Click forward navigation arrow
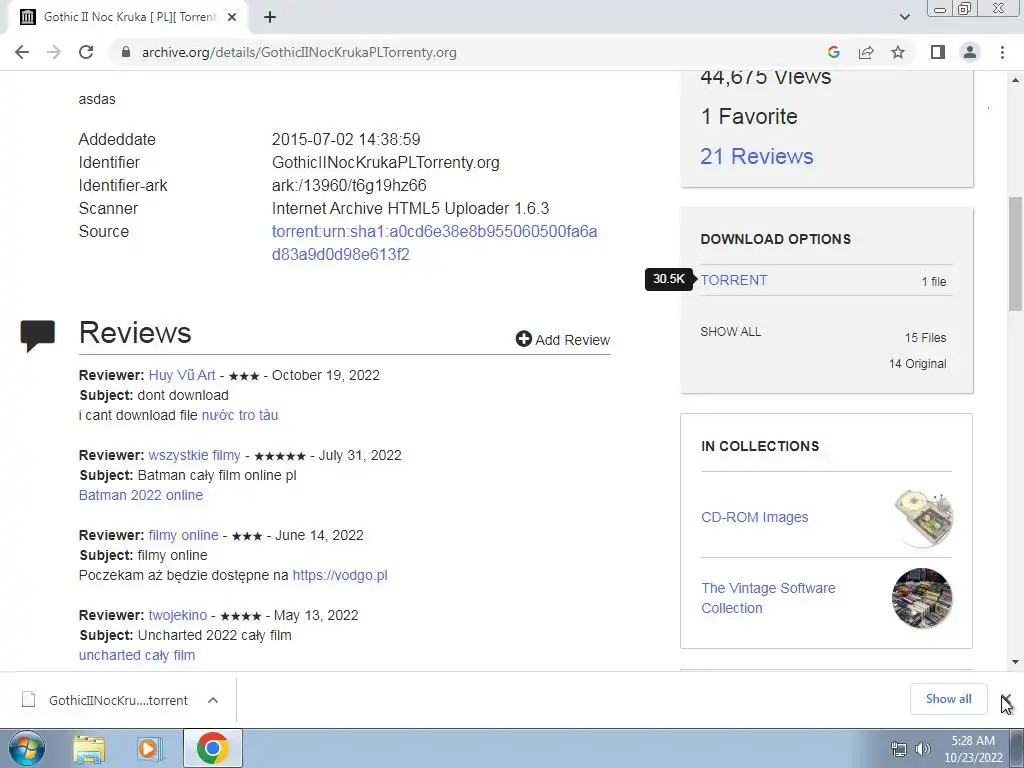The width and height of the screenshot is (1024, 768). click(x=54, y=52)
